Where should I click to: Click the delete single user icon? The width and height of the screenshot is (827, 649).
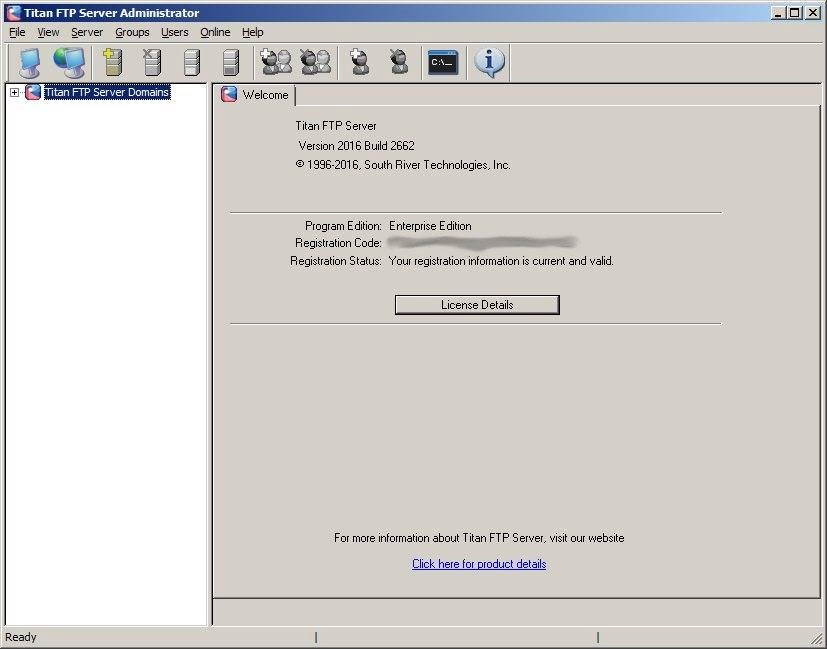[x=399, y=62]
